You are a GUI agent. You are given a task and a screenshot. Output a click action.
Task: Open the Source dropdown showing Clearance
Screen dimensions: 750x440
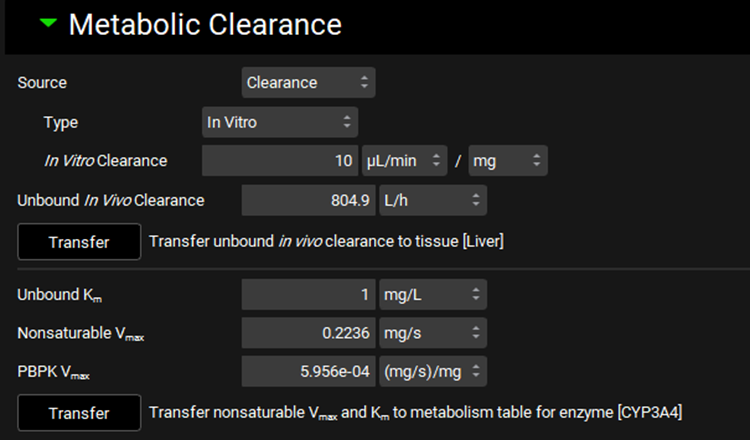pyautogui.click(x=308, y=83)
